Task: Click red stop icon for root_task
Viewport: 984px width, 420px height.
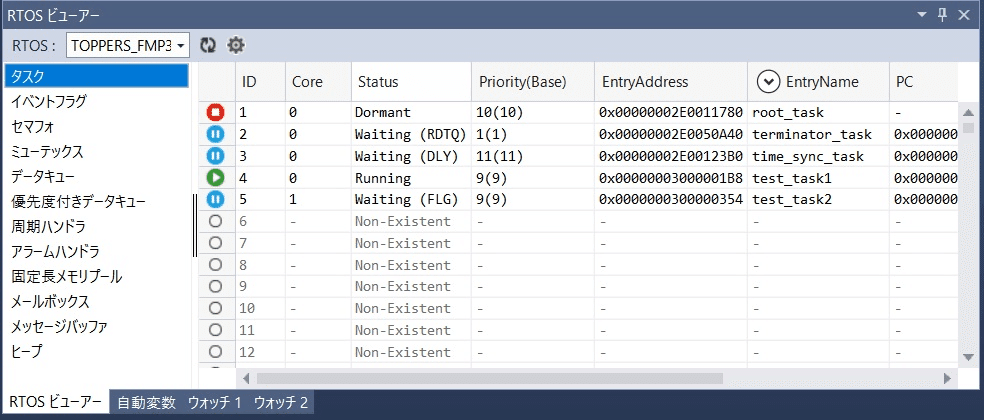Action: coord(216,113)
